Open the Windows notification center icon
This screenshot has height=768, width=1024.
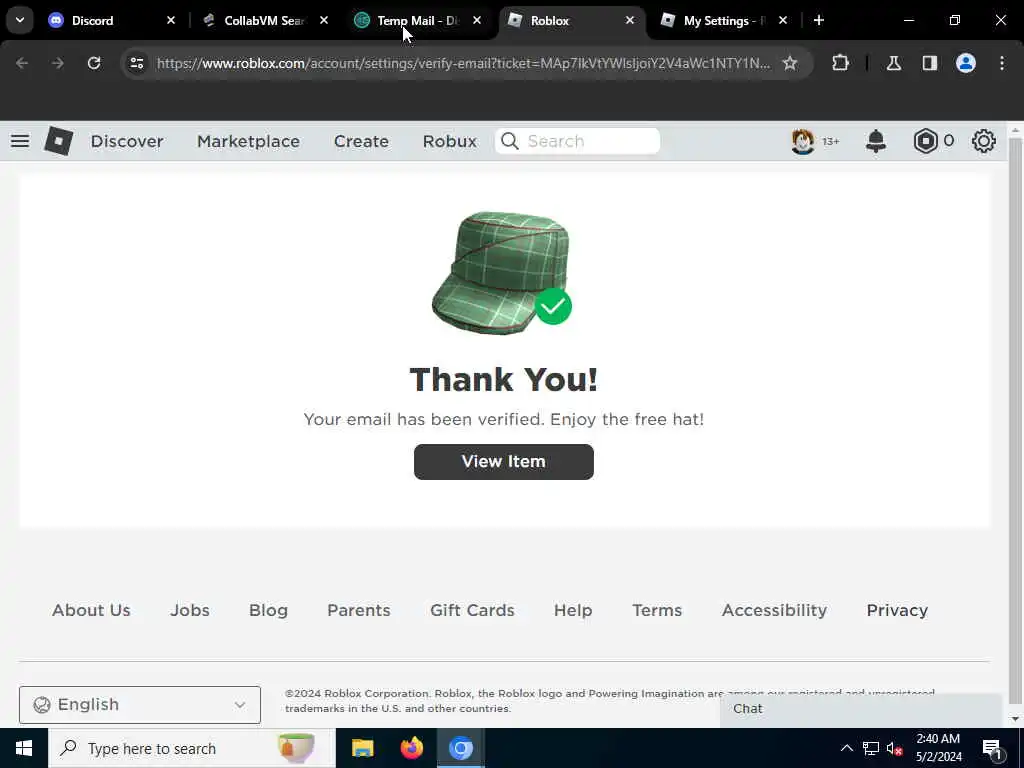point(993,748)
